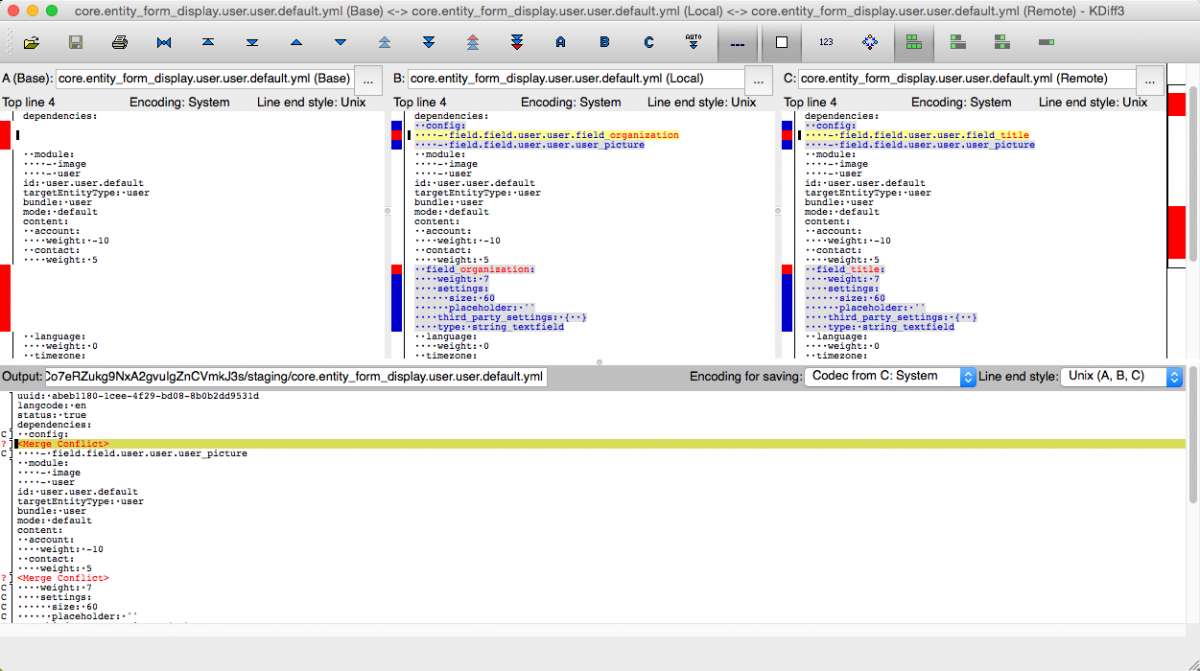Go to the last delta

[251, 42]
